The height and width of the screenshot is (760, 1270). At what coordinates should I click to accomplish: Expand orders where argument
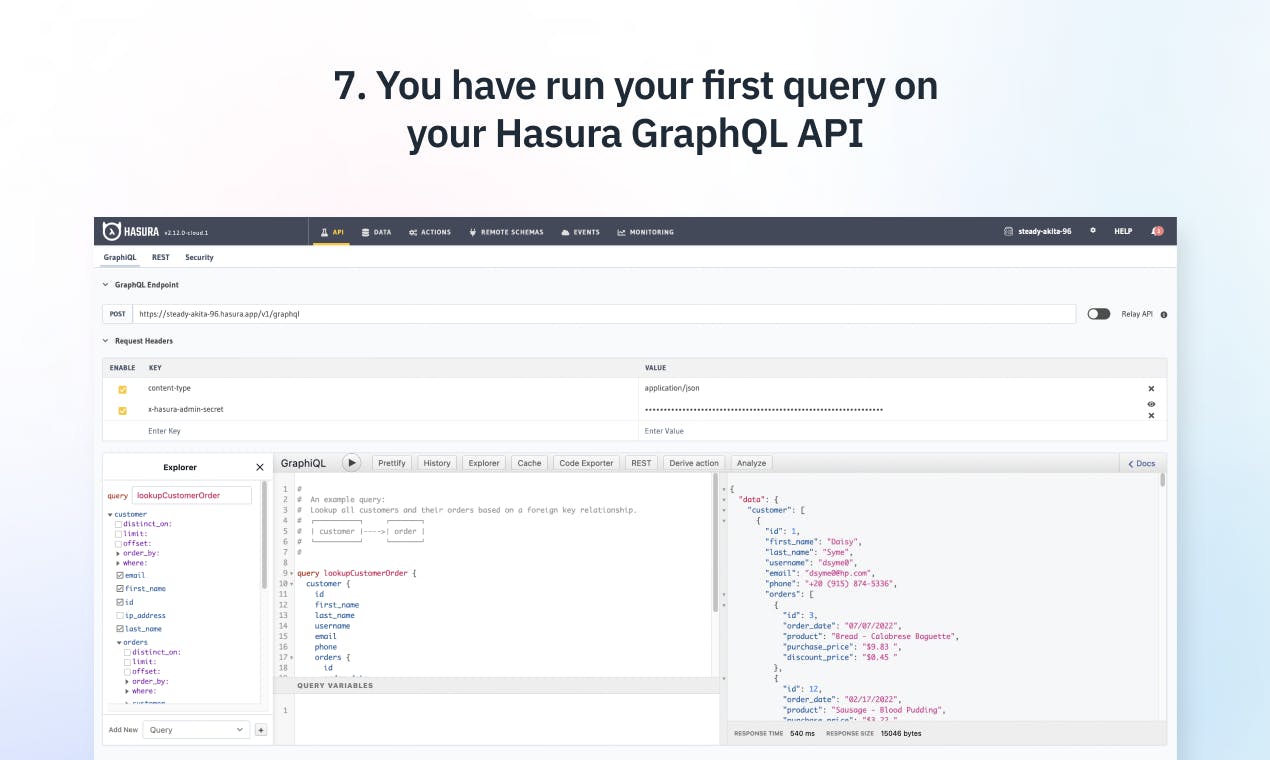pyautogui.click(x=128, y=691)
